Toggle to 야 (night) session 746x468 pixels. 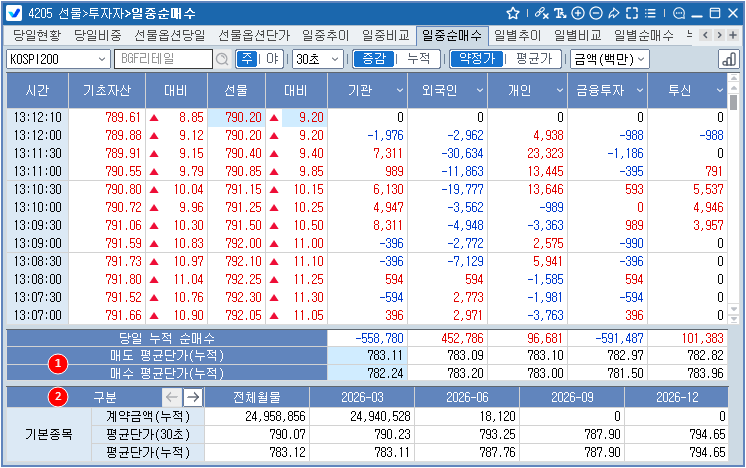[271, 59]
